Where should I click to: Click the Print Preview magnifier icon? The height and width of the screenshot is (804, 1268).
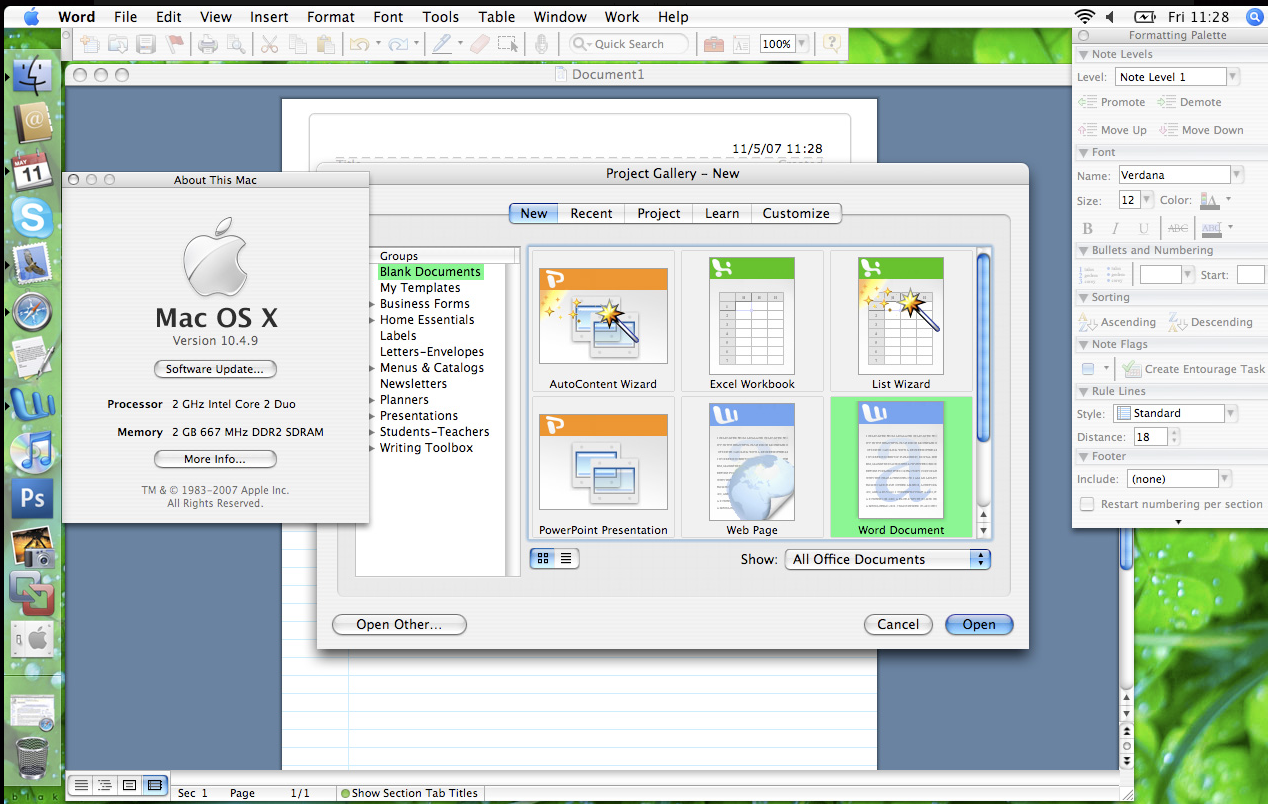236,44
